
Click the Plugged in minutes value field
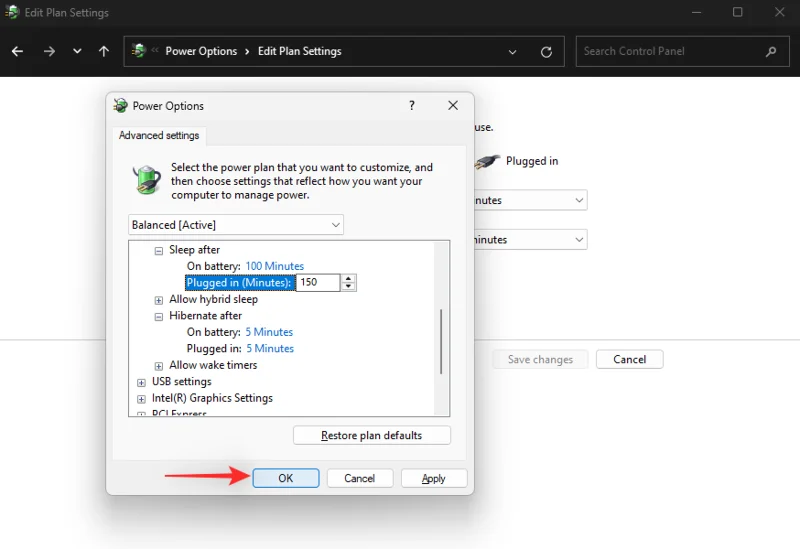tap(318, 283)
